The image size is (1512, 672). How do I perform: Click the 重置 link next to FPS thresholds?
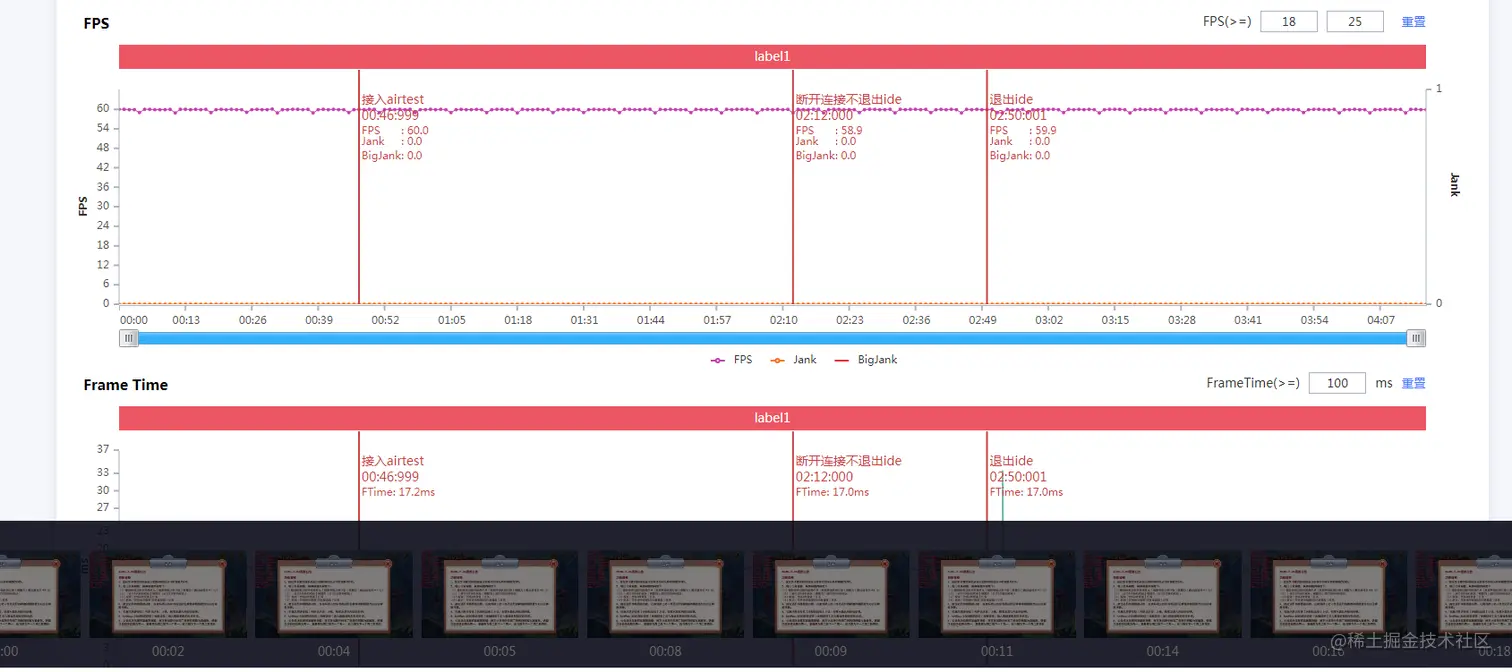click(1413, 22)
